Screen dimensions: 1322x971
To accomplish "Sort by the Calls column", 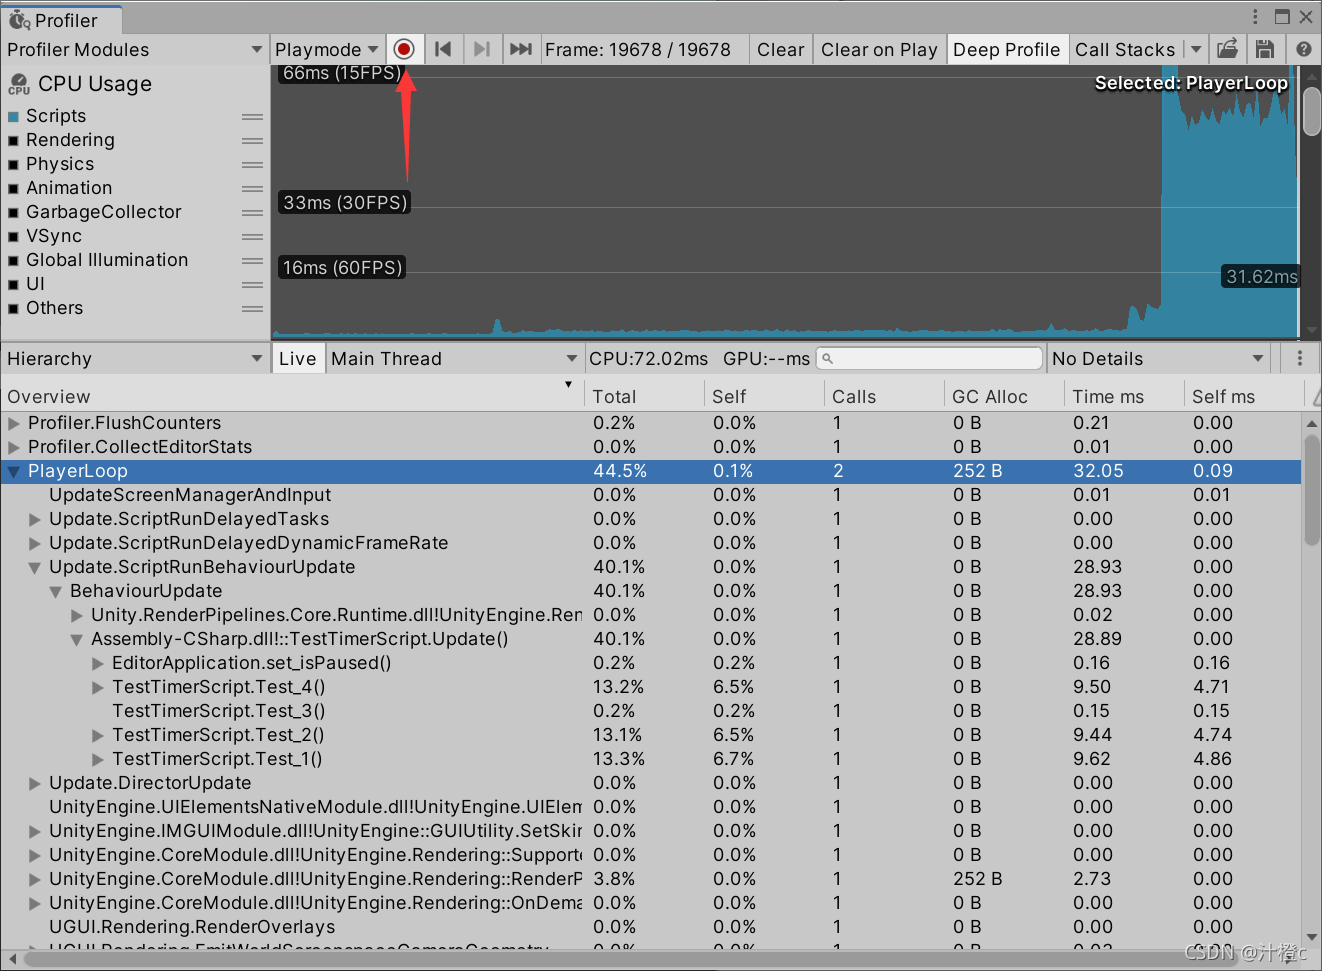I will pyautogui.click(x=884, y=396).
